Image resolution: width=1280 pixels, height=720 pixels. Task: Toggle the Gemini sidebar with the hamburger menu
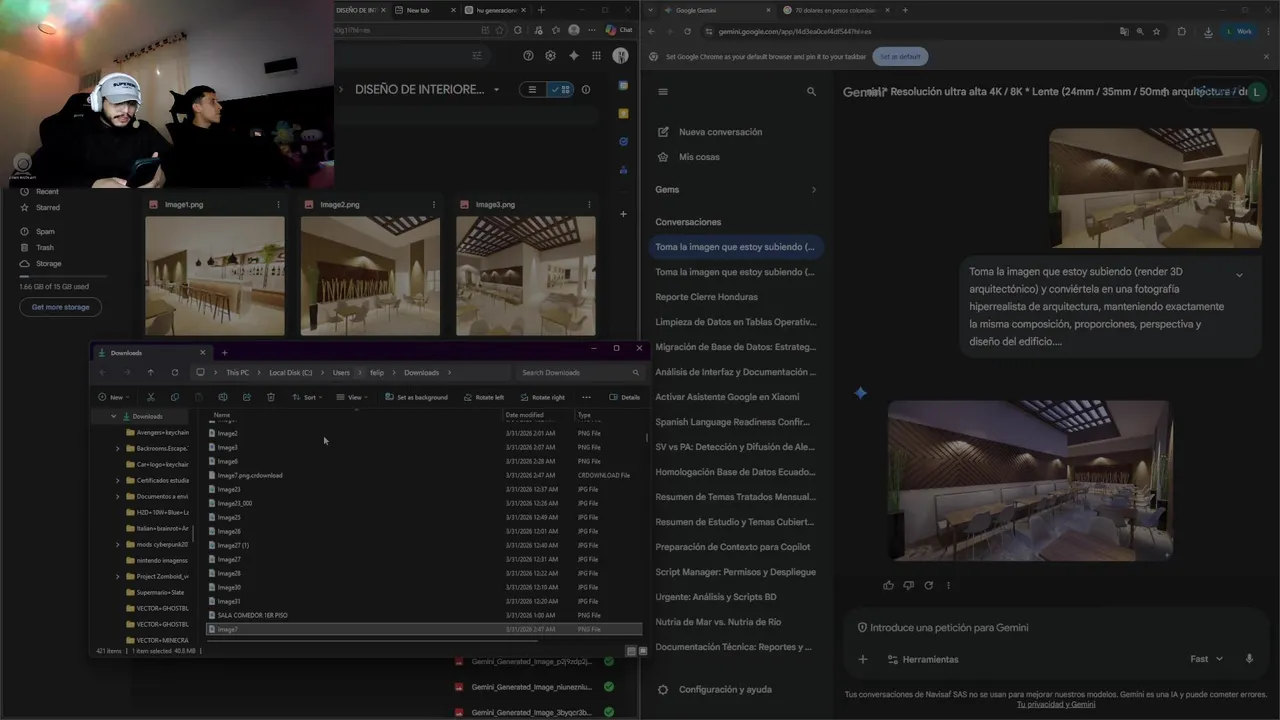click(662, 91)
